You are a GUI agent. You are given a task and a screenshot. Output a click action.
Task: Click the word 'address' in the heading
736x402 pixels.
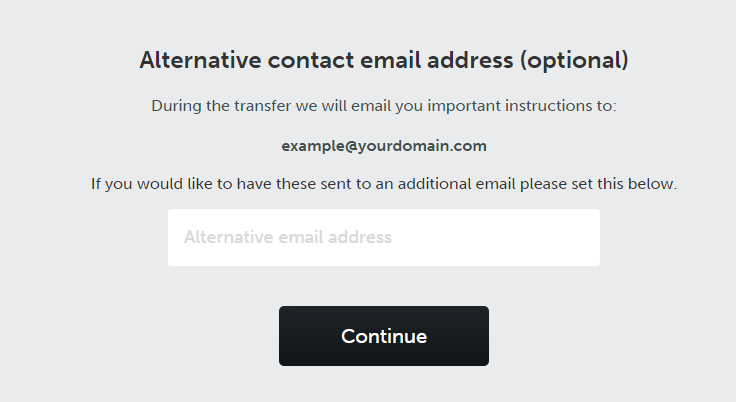click(x=470, y=60)
